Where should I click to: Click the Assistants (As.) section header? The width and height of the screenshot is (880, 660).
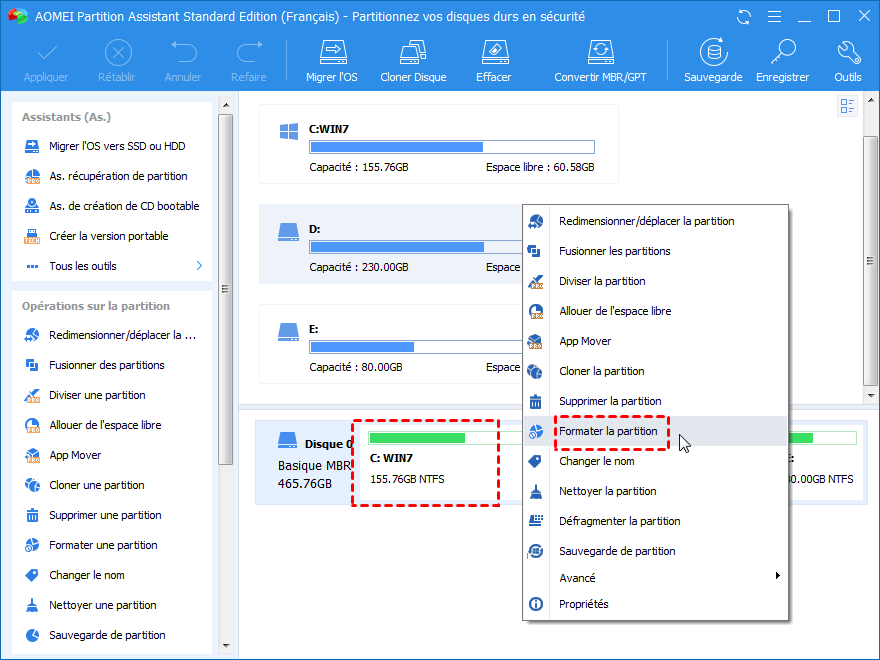66,117
